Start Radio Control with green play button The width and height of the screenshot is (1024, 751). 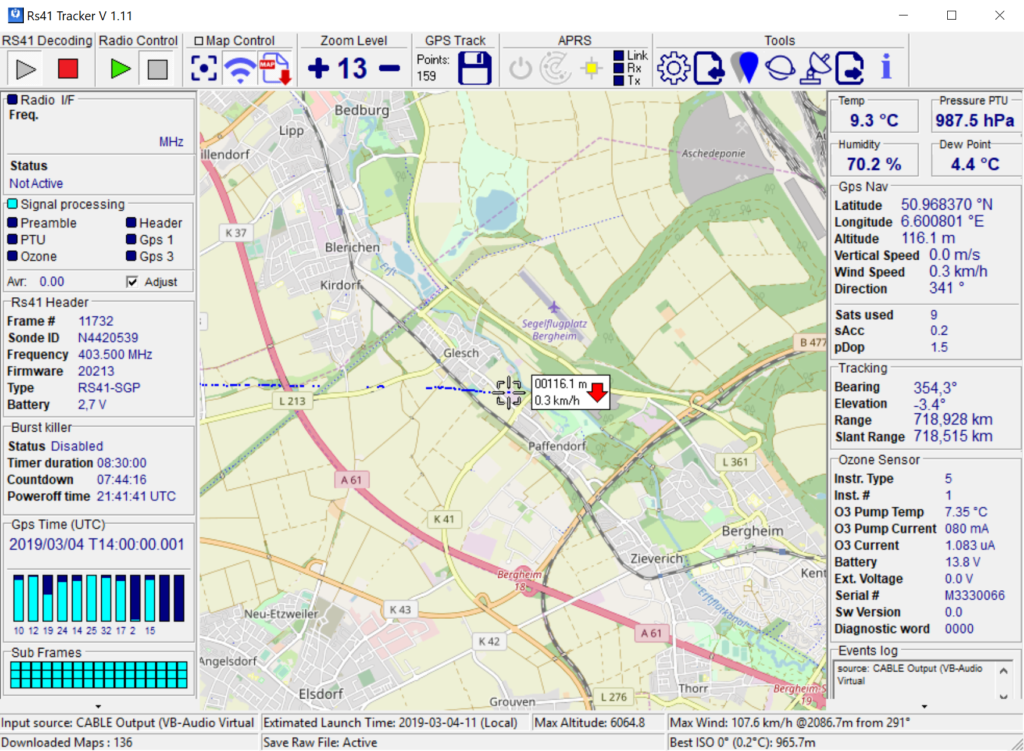click(121, 69)
